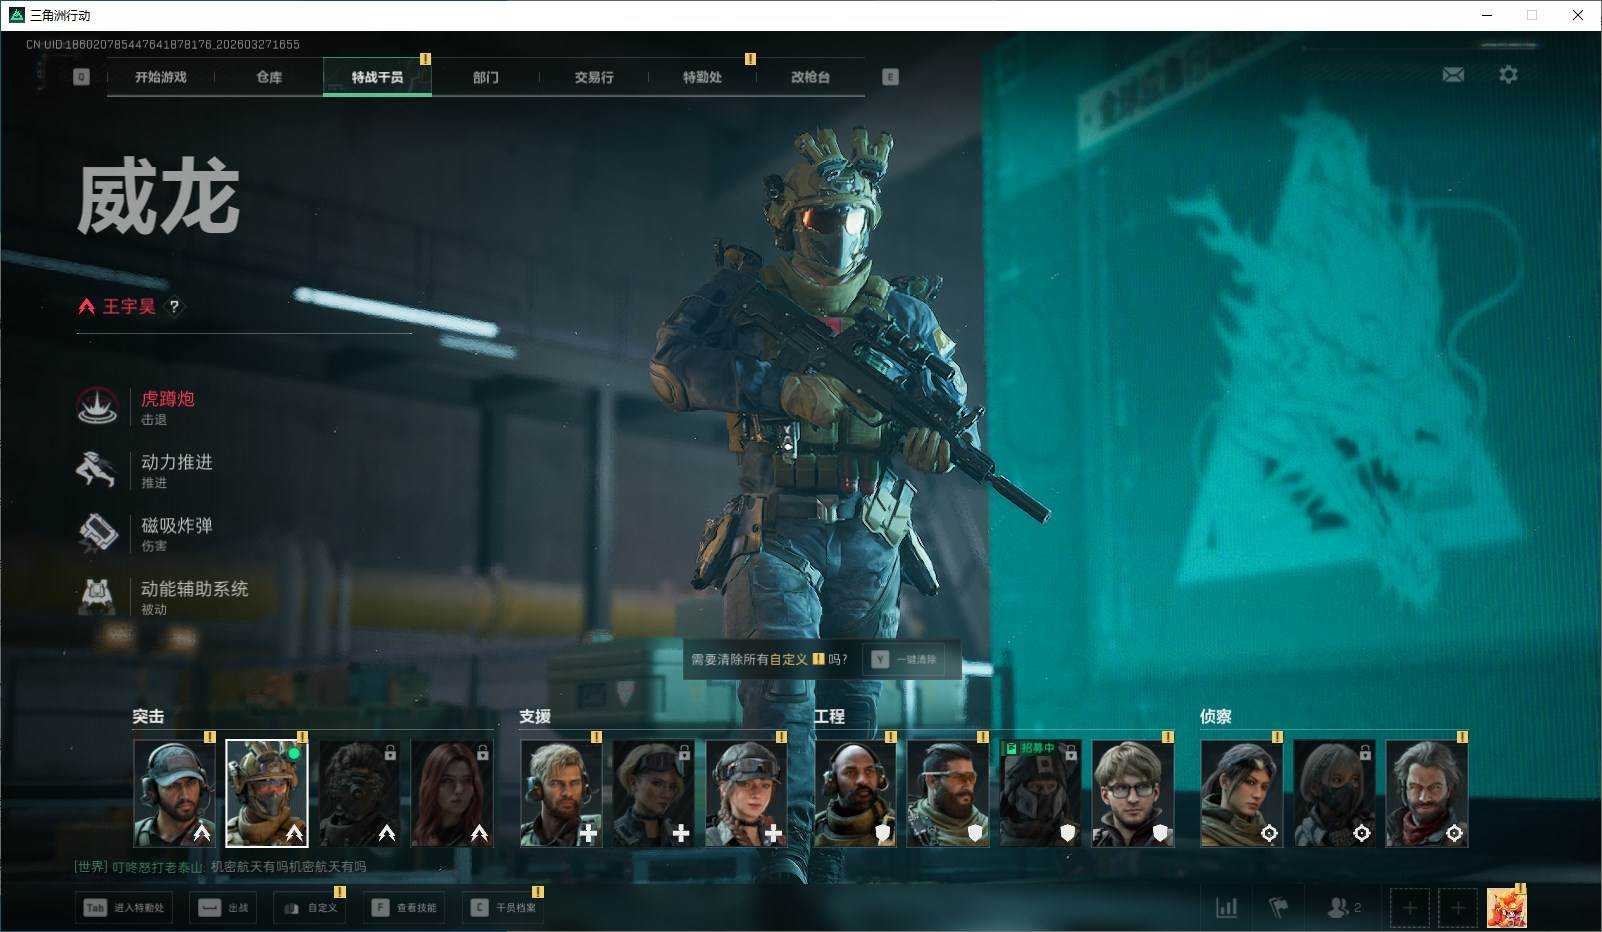Open the player avatar profile picture
This screenshot has width=1602, height=932.
click(x=1506, y=908)
